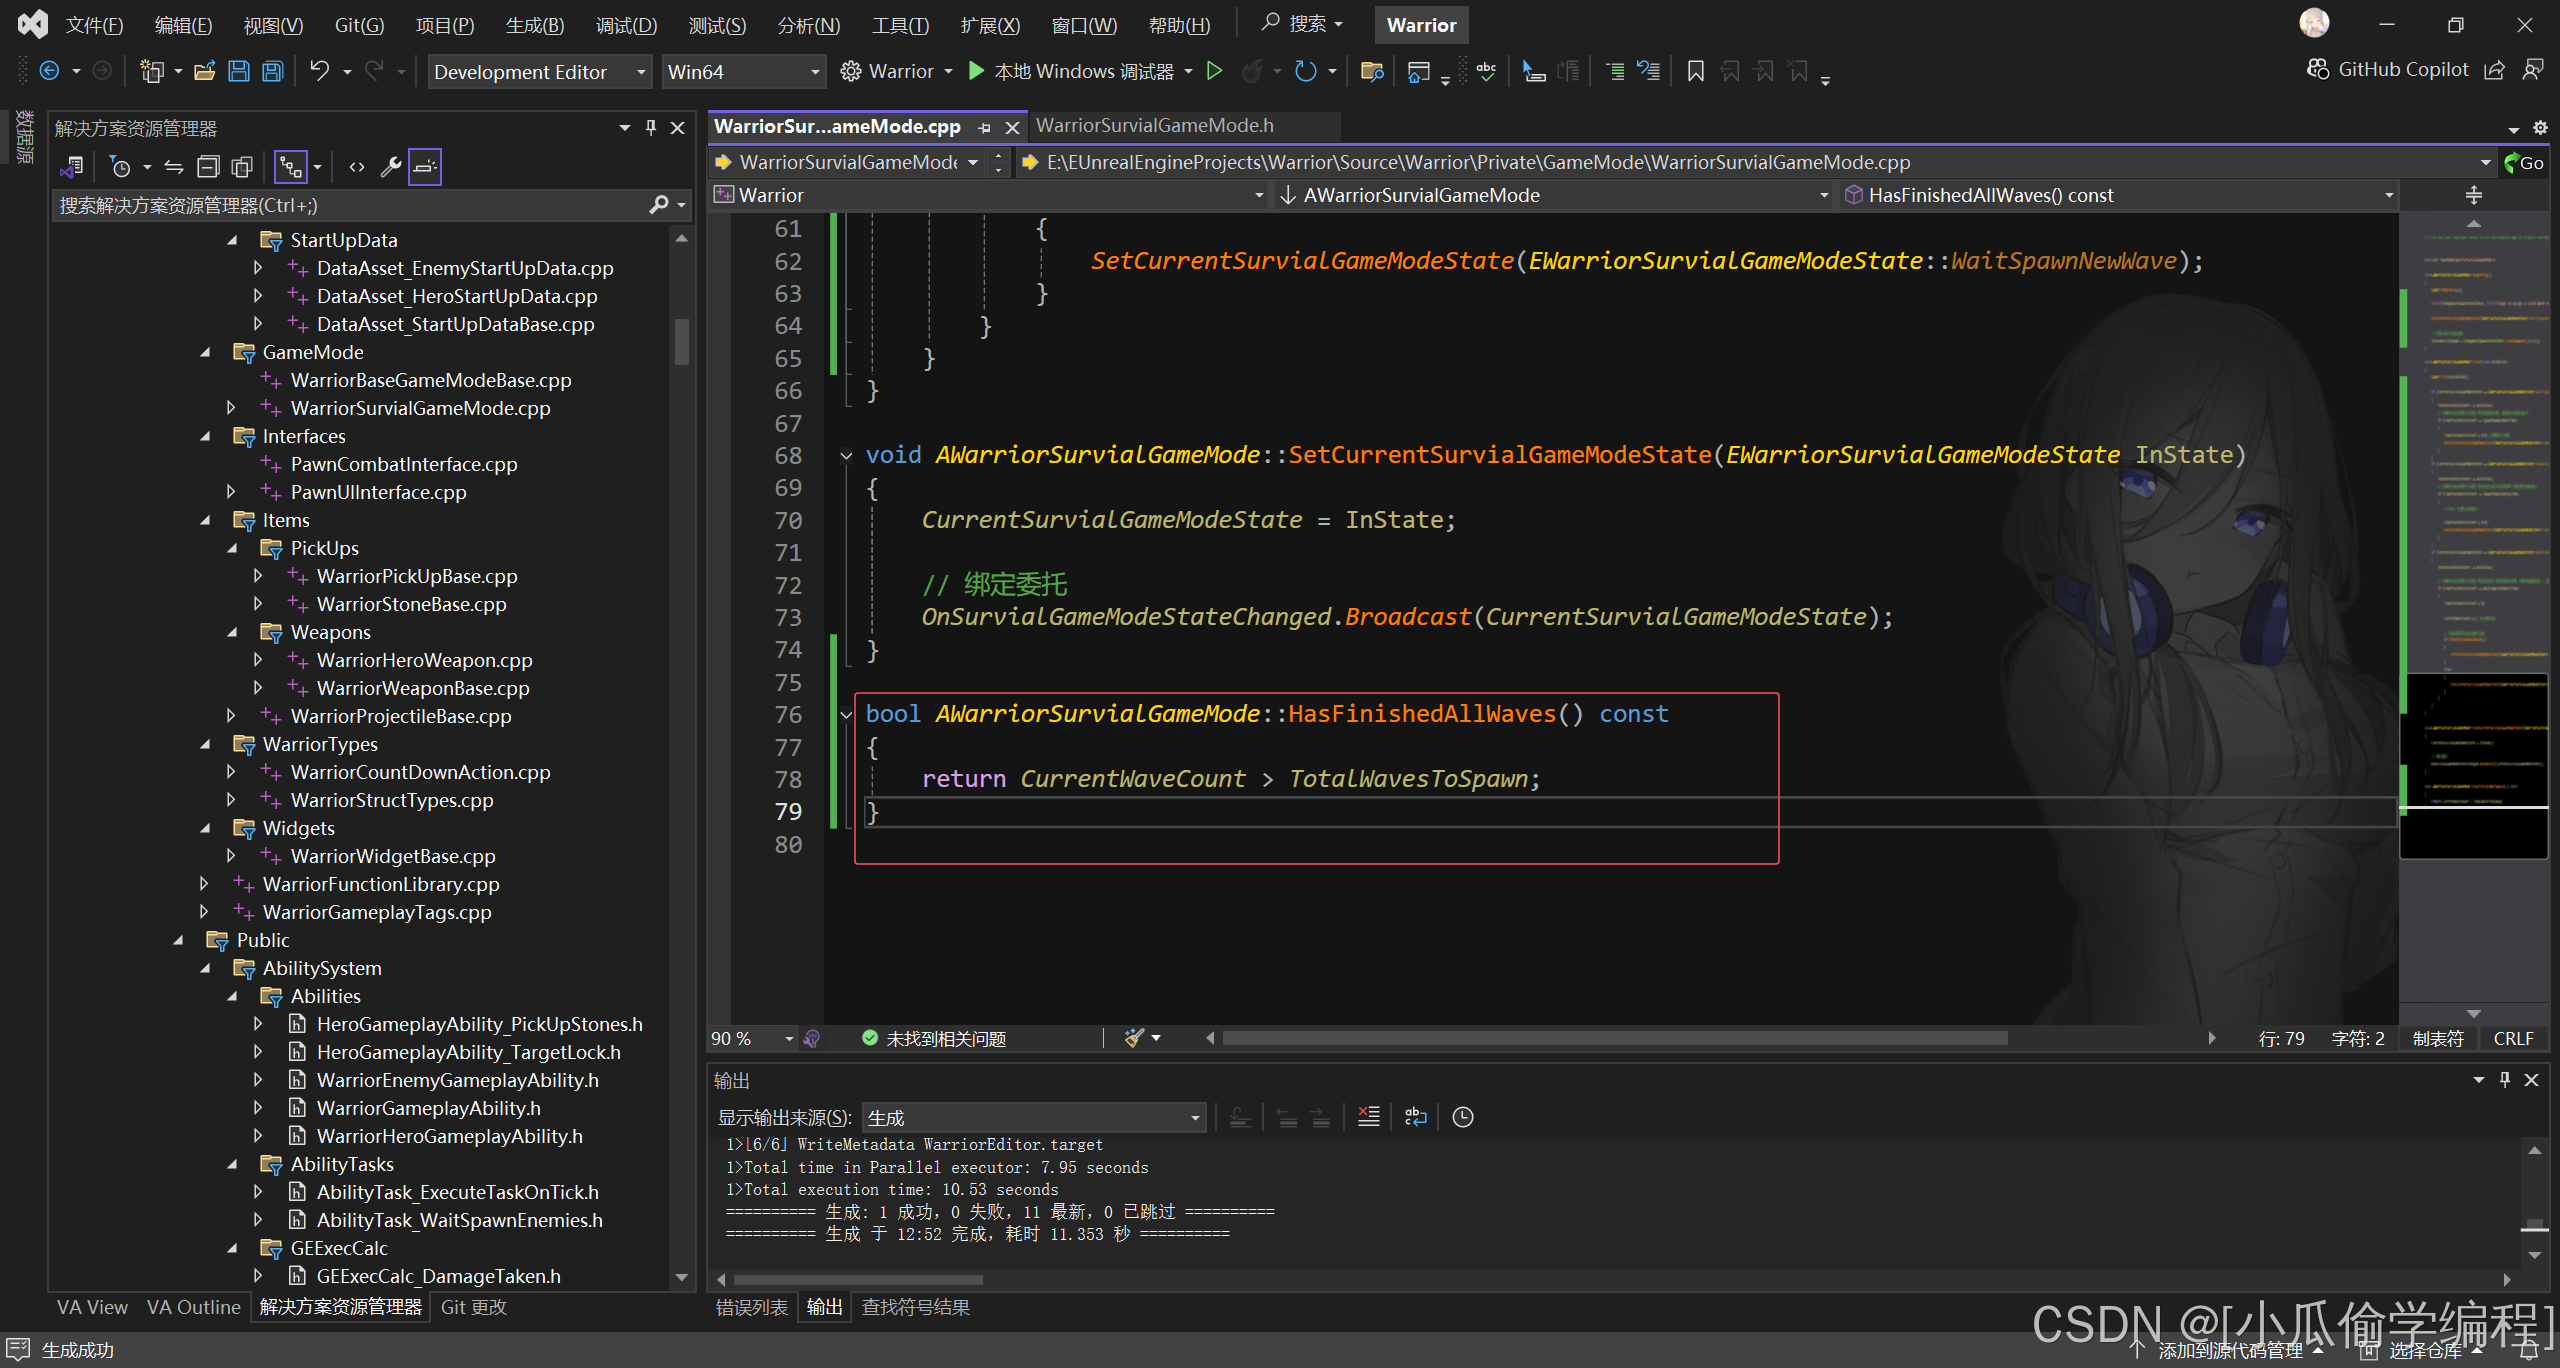Switch to the WarriorSurvialGameMode.h tab
The width and height of the screenshot is (2560, 1368).
coord(1154,126)
